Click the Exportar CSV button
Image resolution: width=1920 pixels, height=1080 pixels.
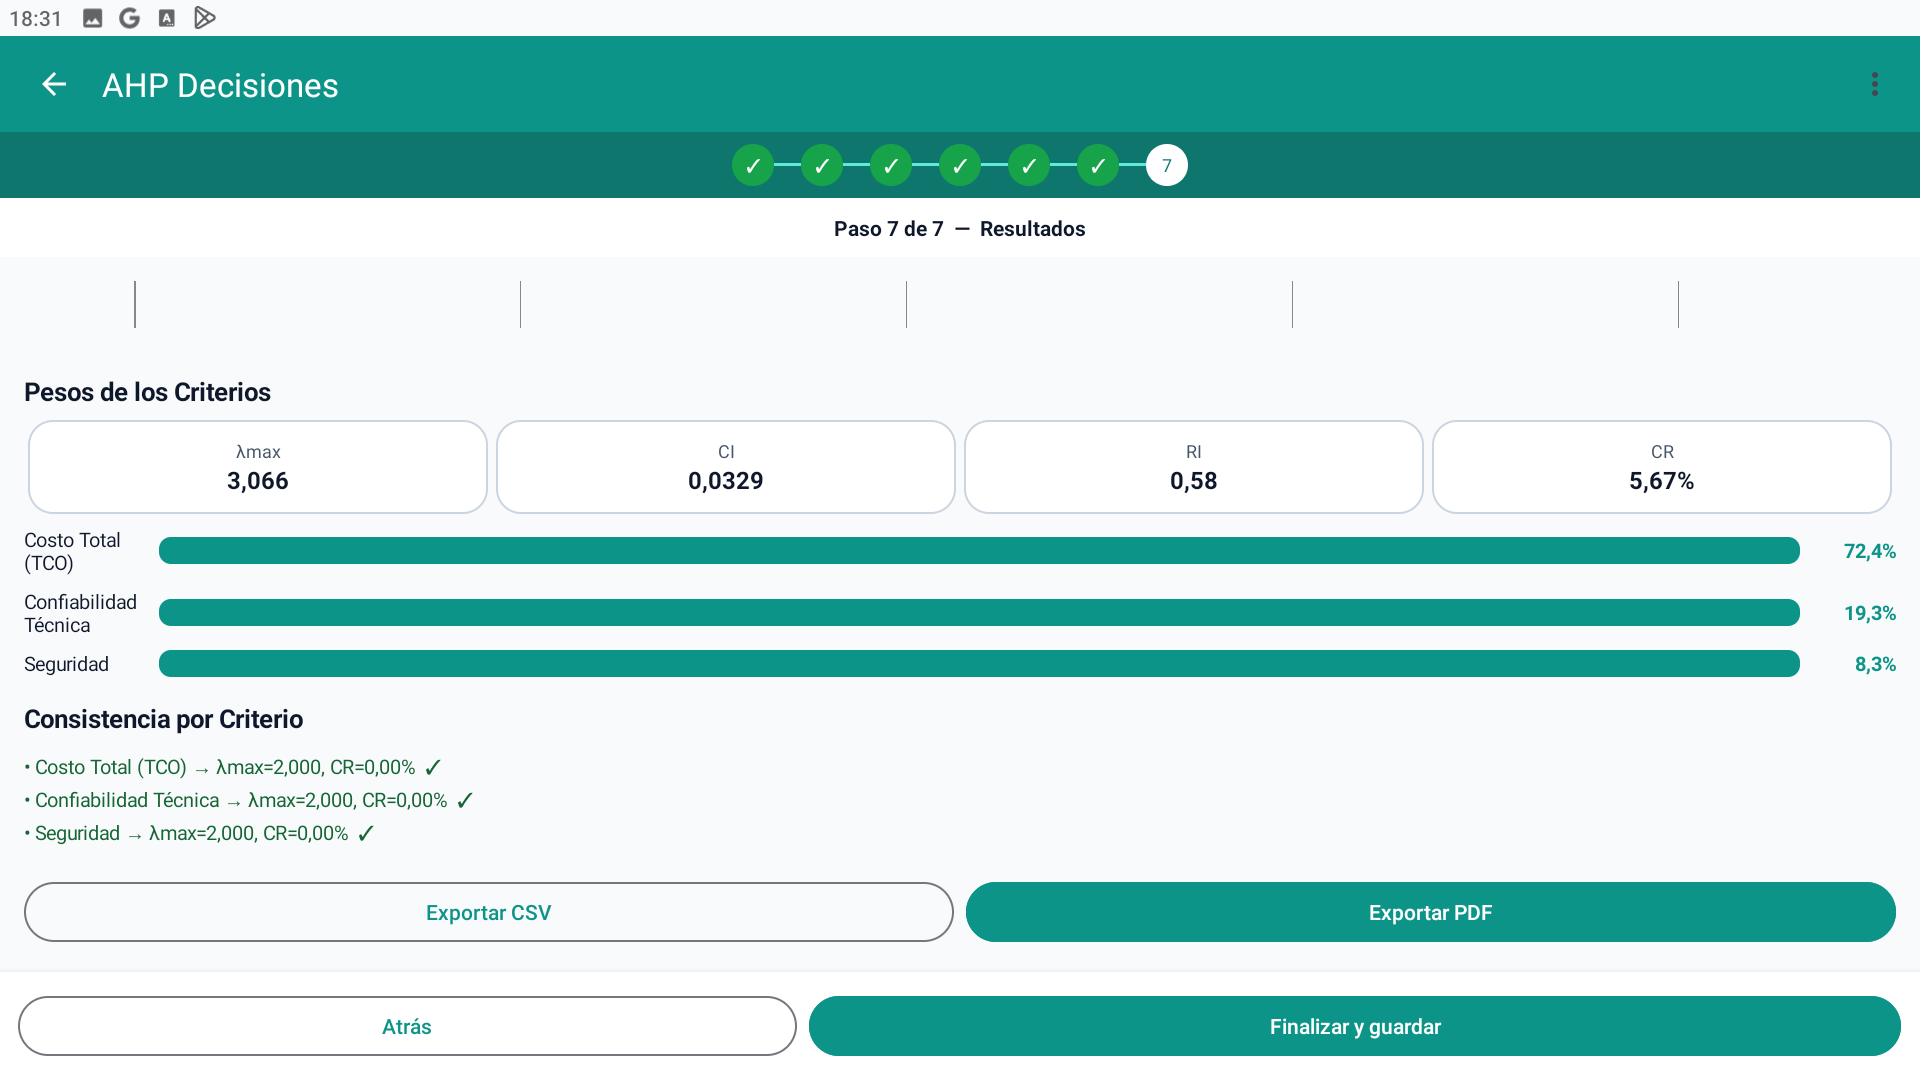click(489, 912)
